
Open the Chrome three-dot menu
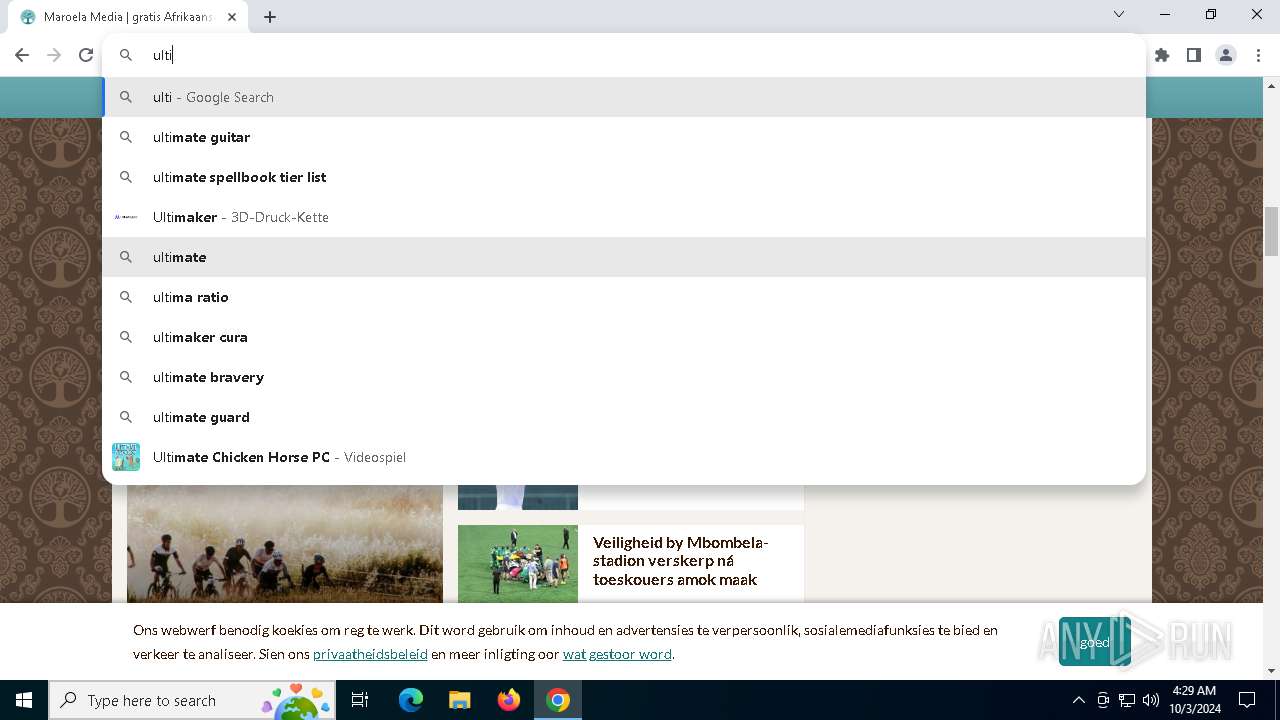(1258, 55)
